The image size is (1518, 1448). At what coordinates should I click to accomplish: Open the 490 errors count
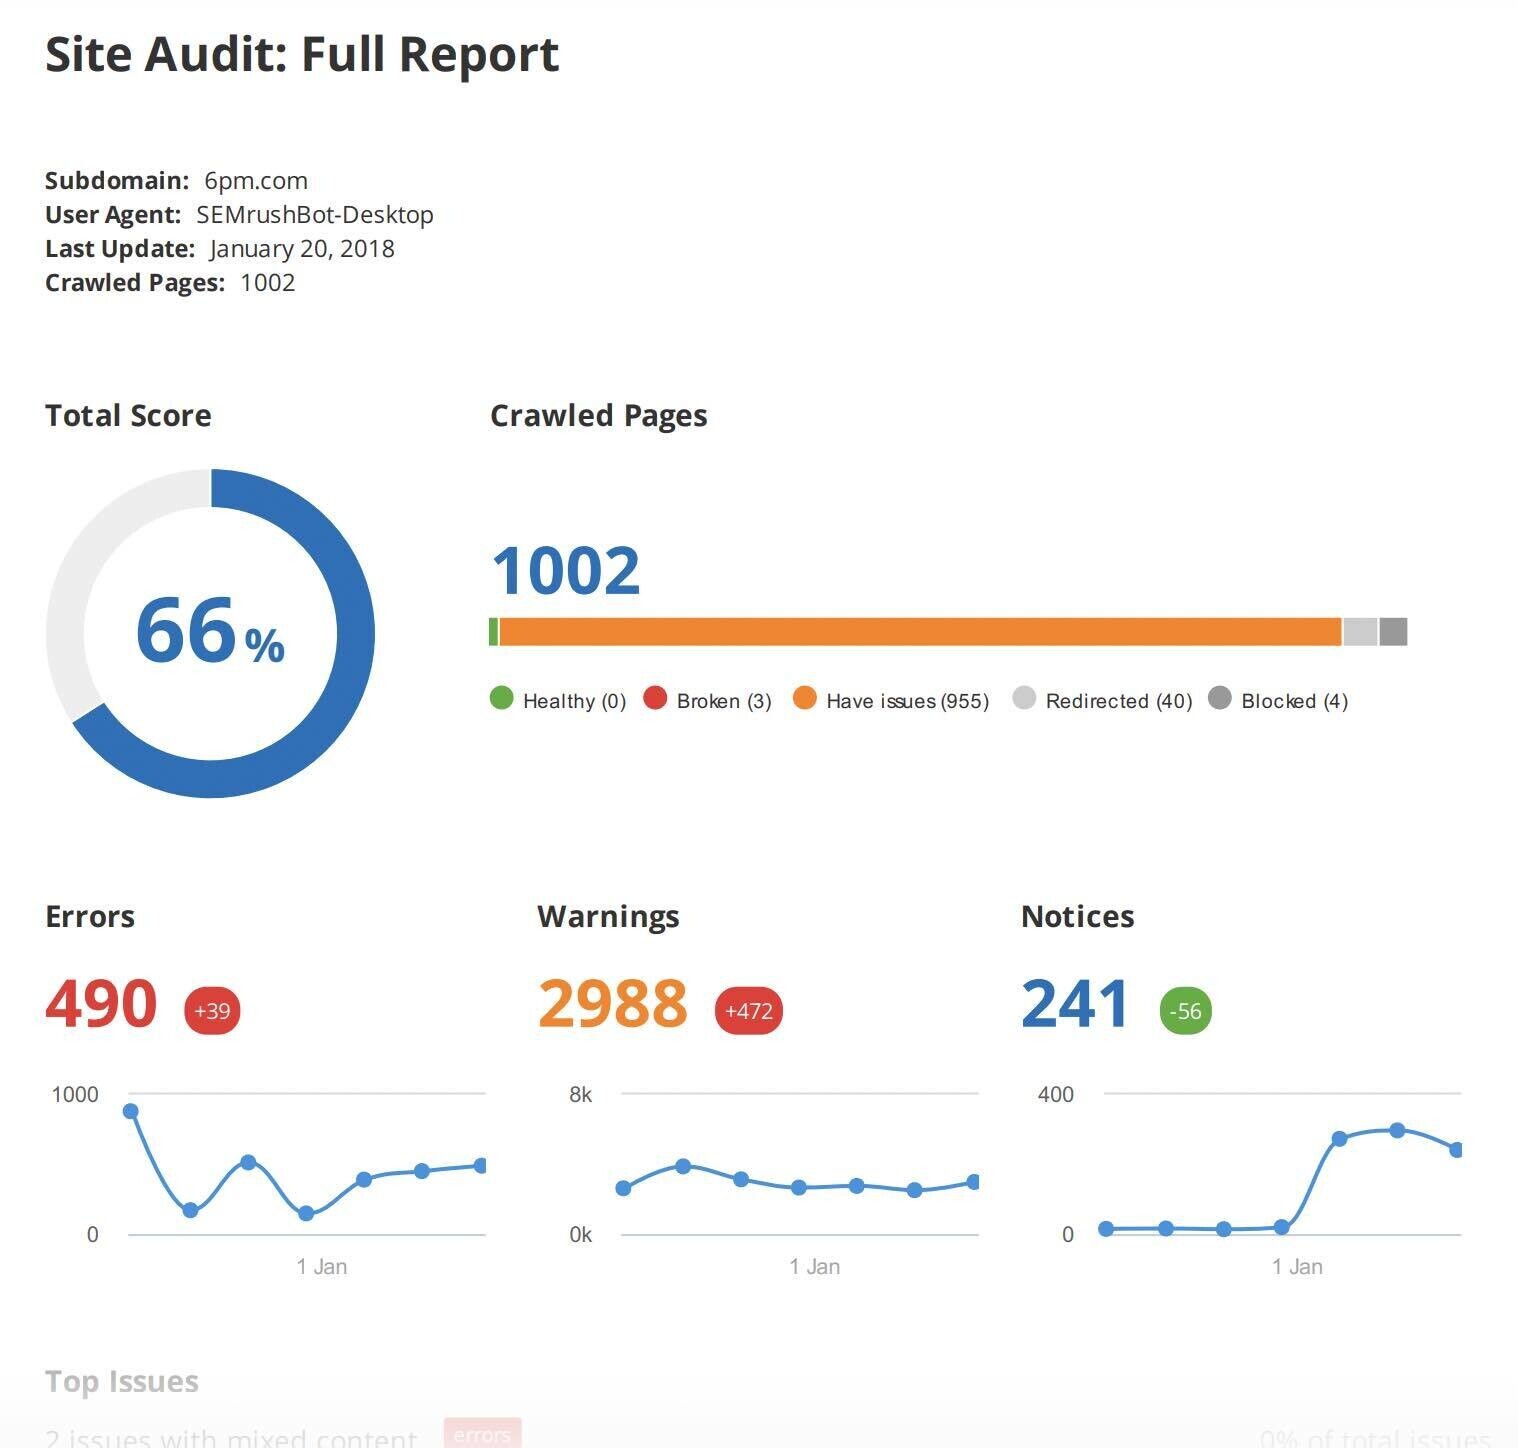[x=101, y=1004]
